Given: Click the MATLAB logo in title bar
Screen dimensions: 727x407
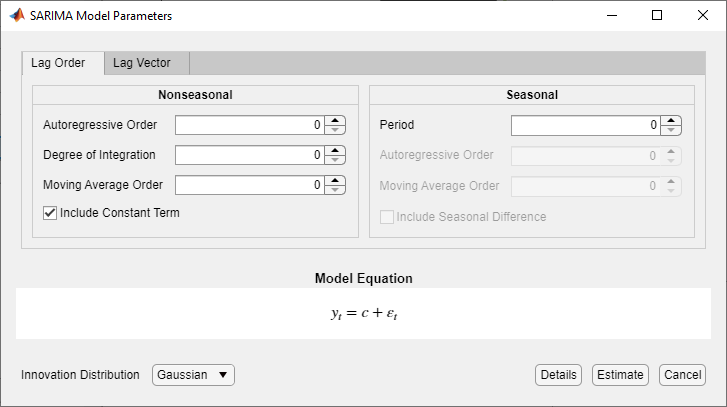Looking at the screenshot, I should (17, 16).
